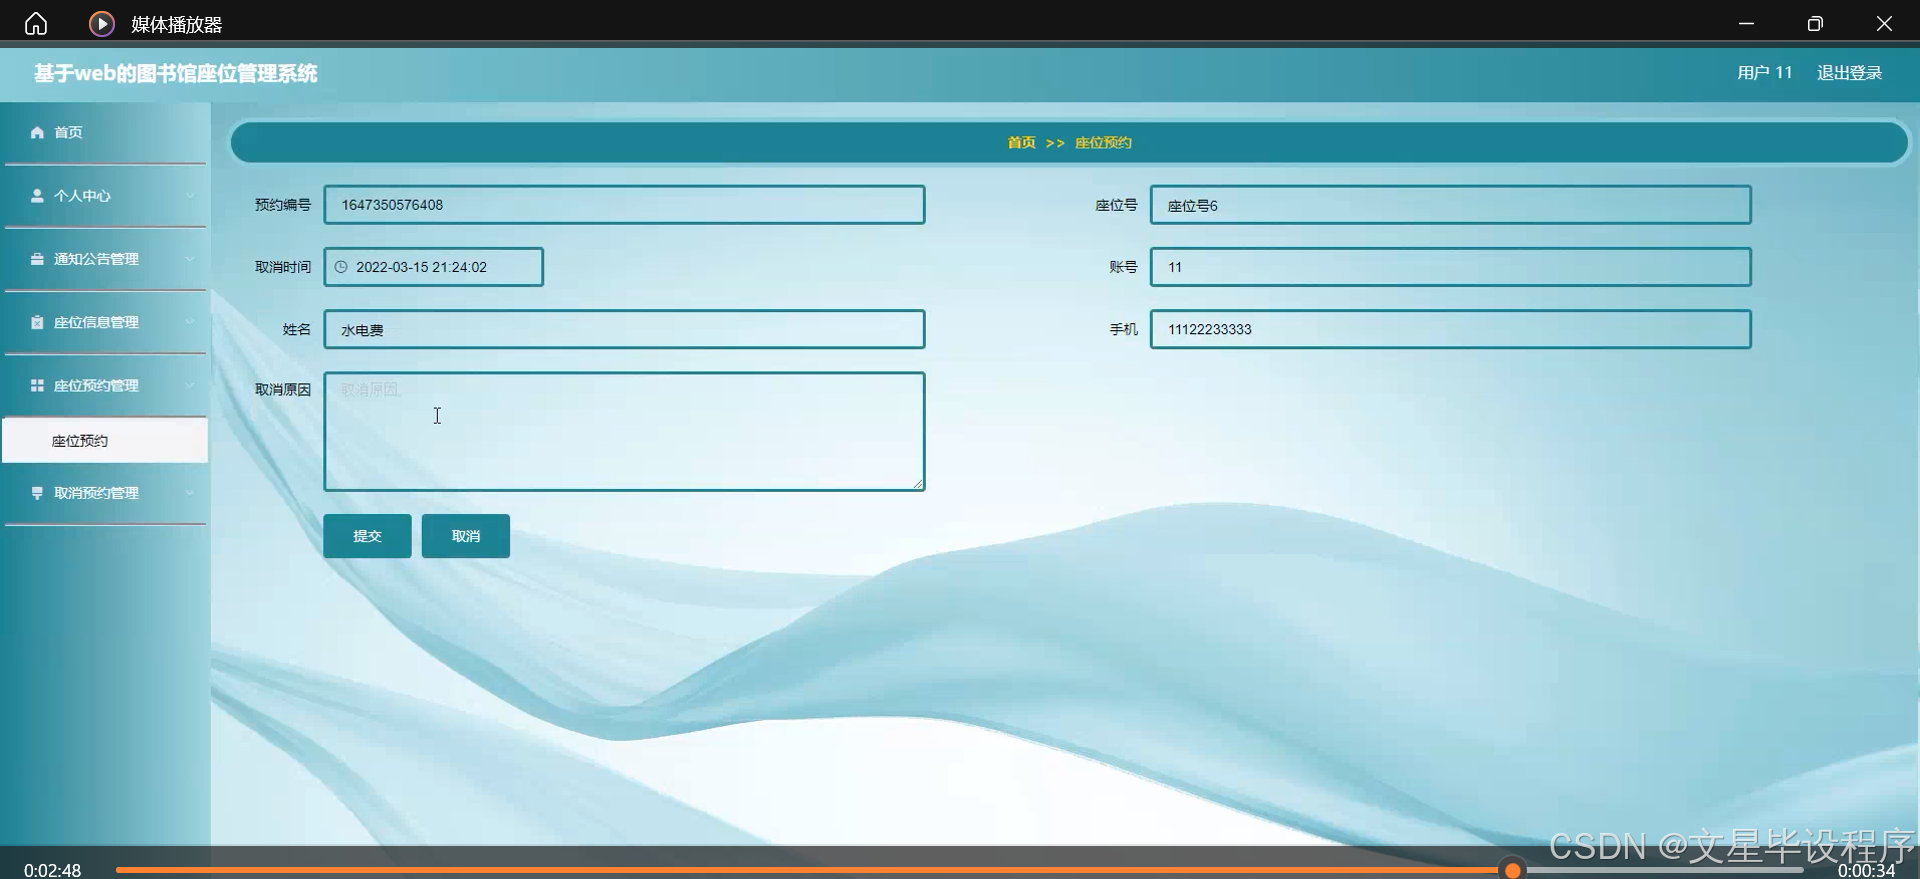Click the 预约编号 field label
Viewport: 1920px width, 879px height.
283,205
